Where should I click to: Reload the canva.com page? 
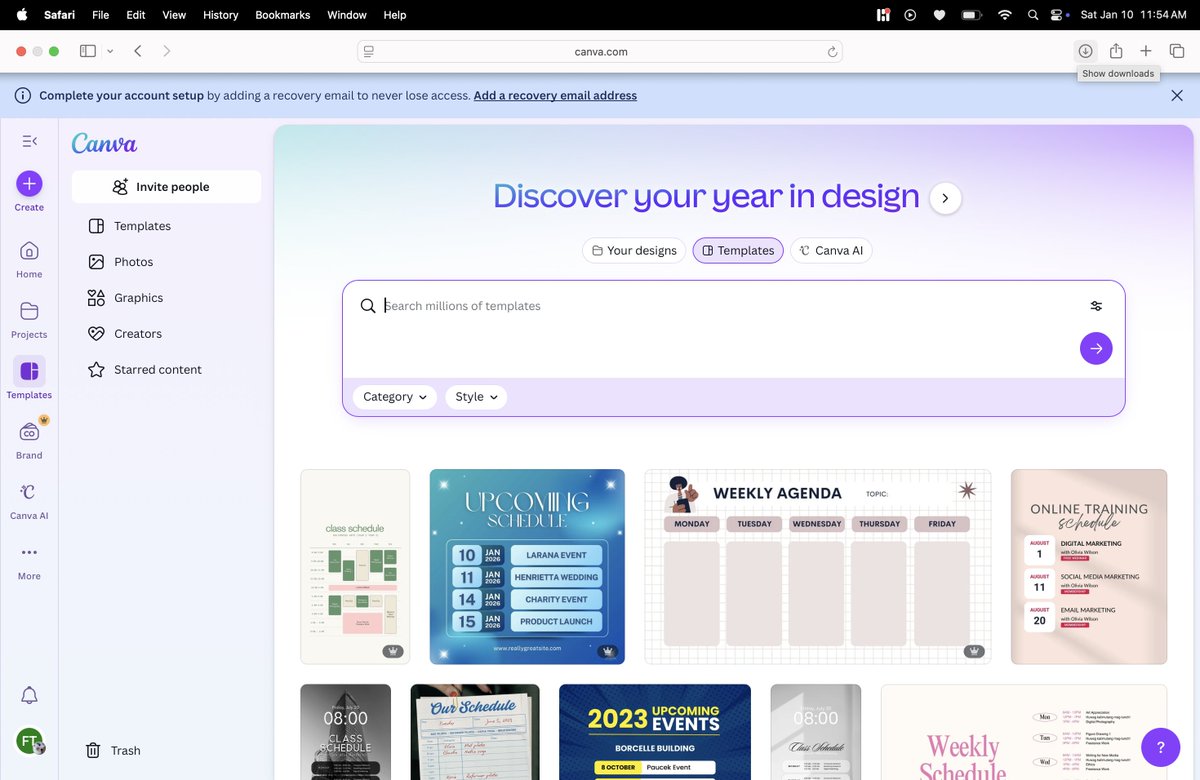[x=832, y=51]
